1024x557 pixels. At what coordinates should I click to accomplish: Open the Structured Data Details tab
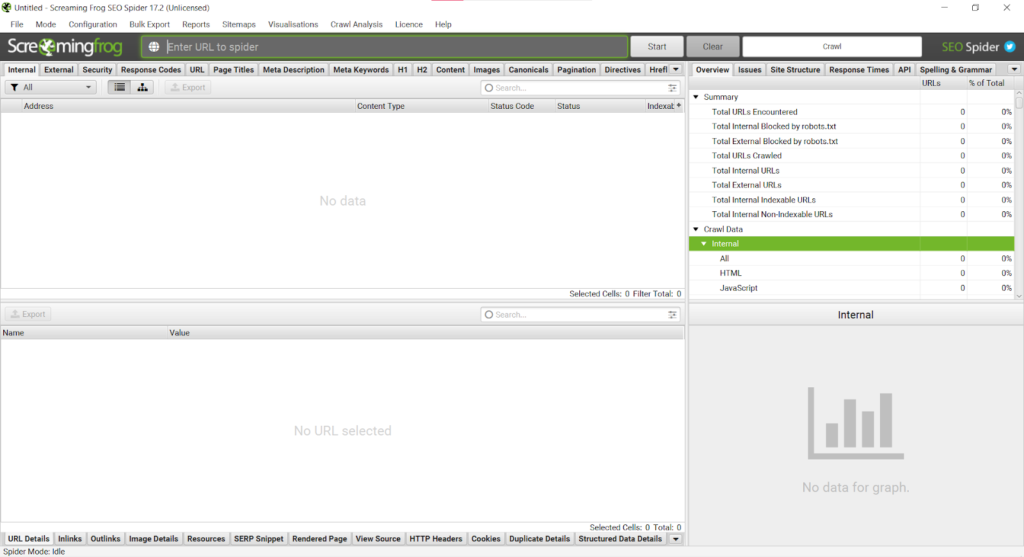(620, 539)
